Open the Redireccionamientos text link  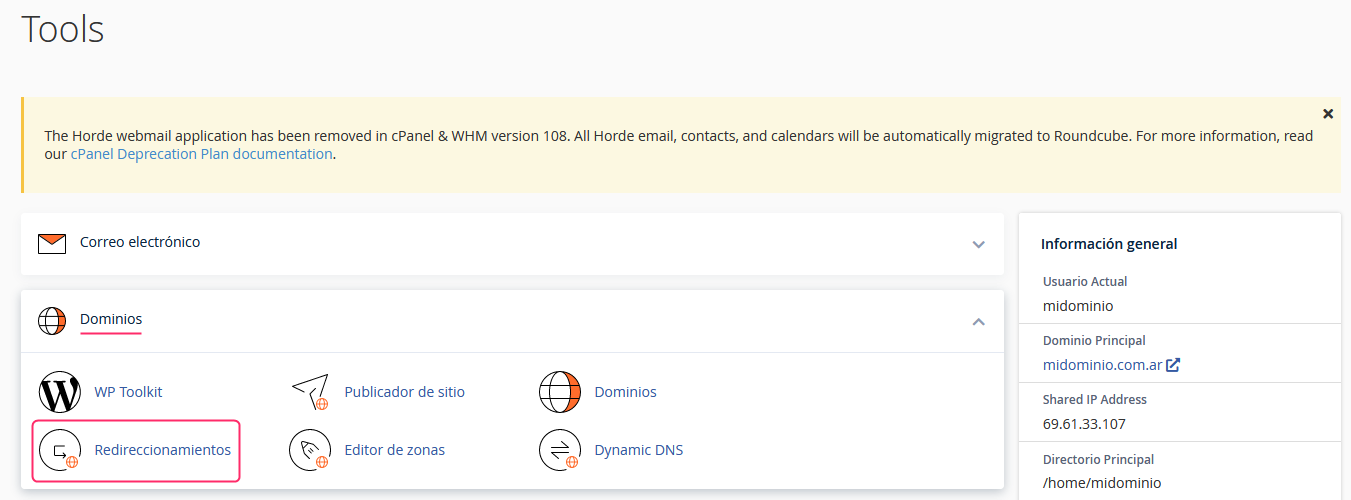pyautogui.click(x=162, y=450)
